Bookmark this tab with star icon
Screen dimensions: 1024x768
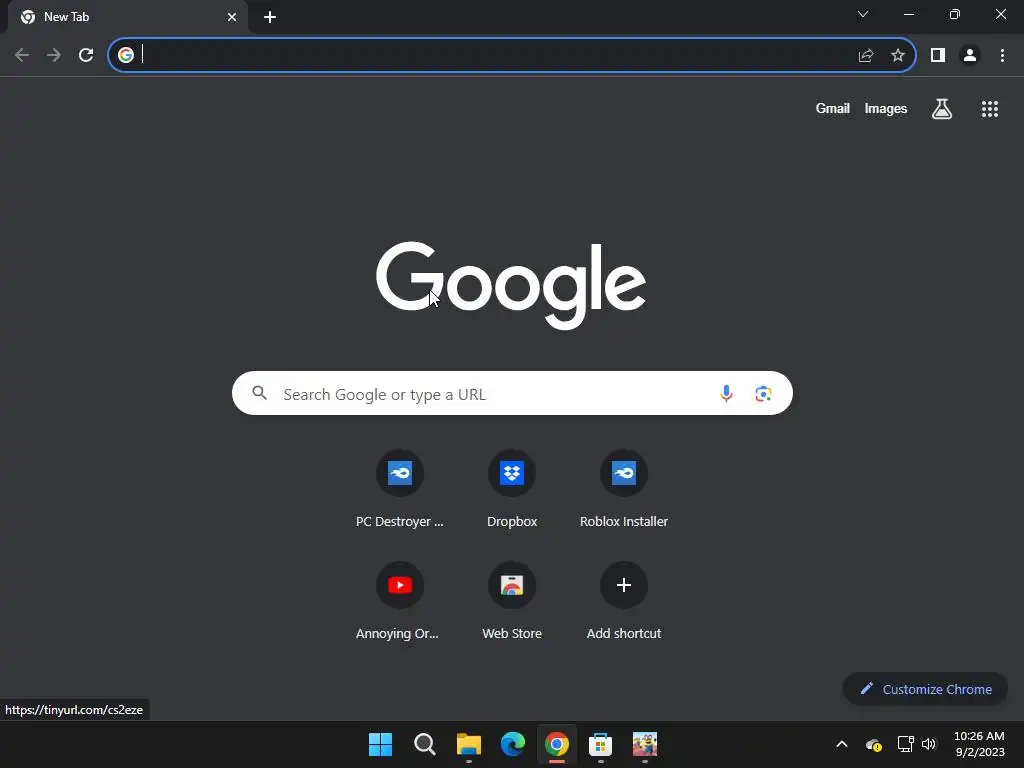(x=898, y=55)
